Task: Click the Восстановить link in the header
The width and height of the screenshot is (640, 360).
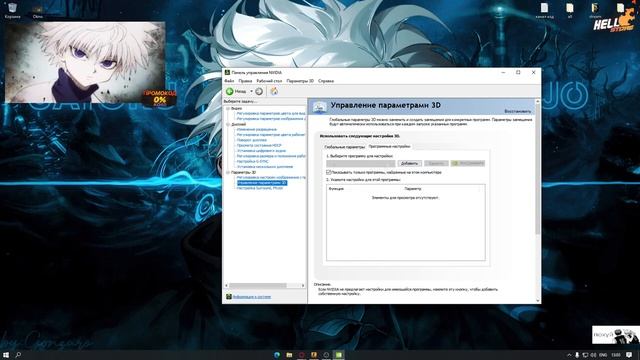Action: pos(518,111)
